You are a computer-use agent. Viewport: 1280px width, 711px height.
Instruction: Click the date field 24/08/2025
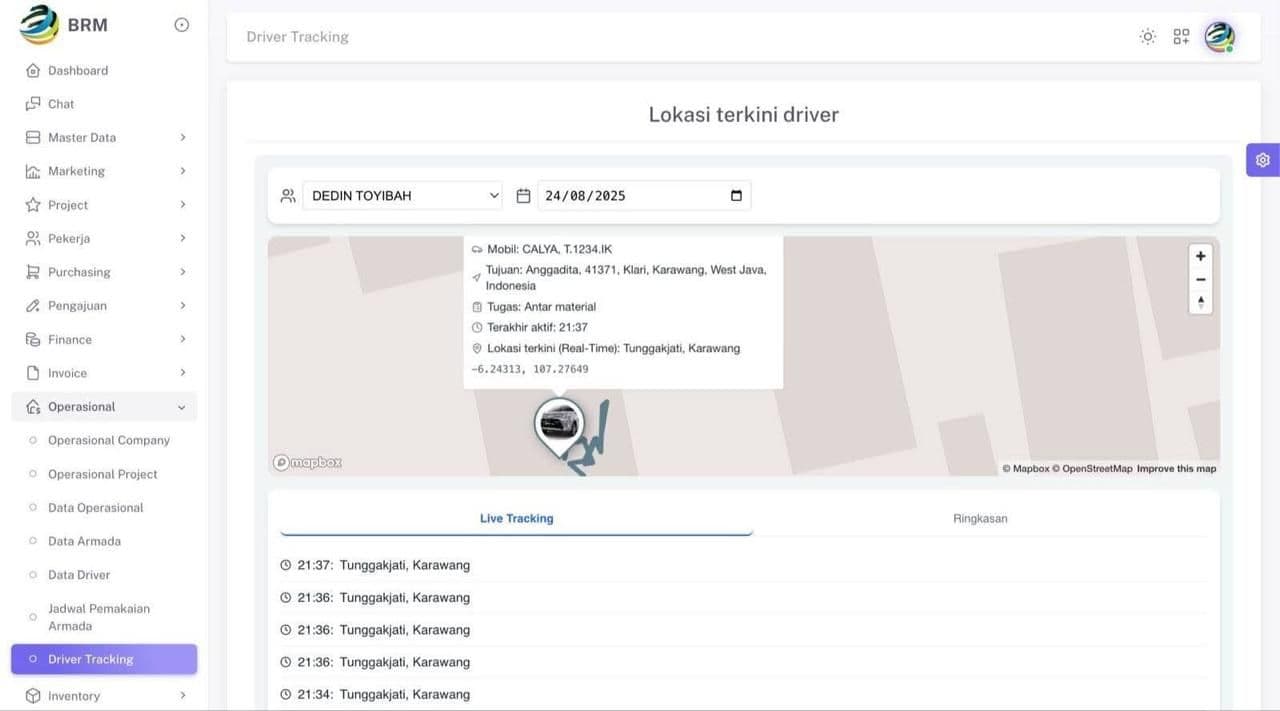point(644,196)
